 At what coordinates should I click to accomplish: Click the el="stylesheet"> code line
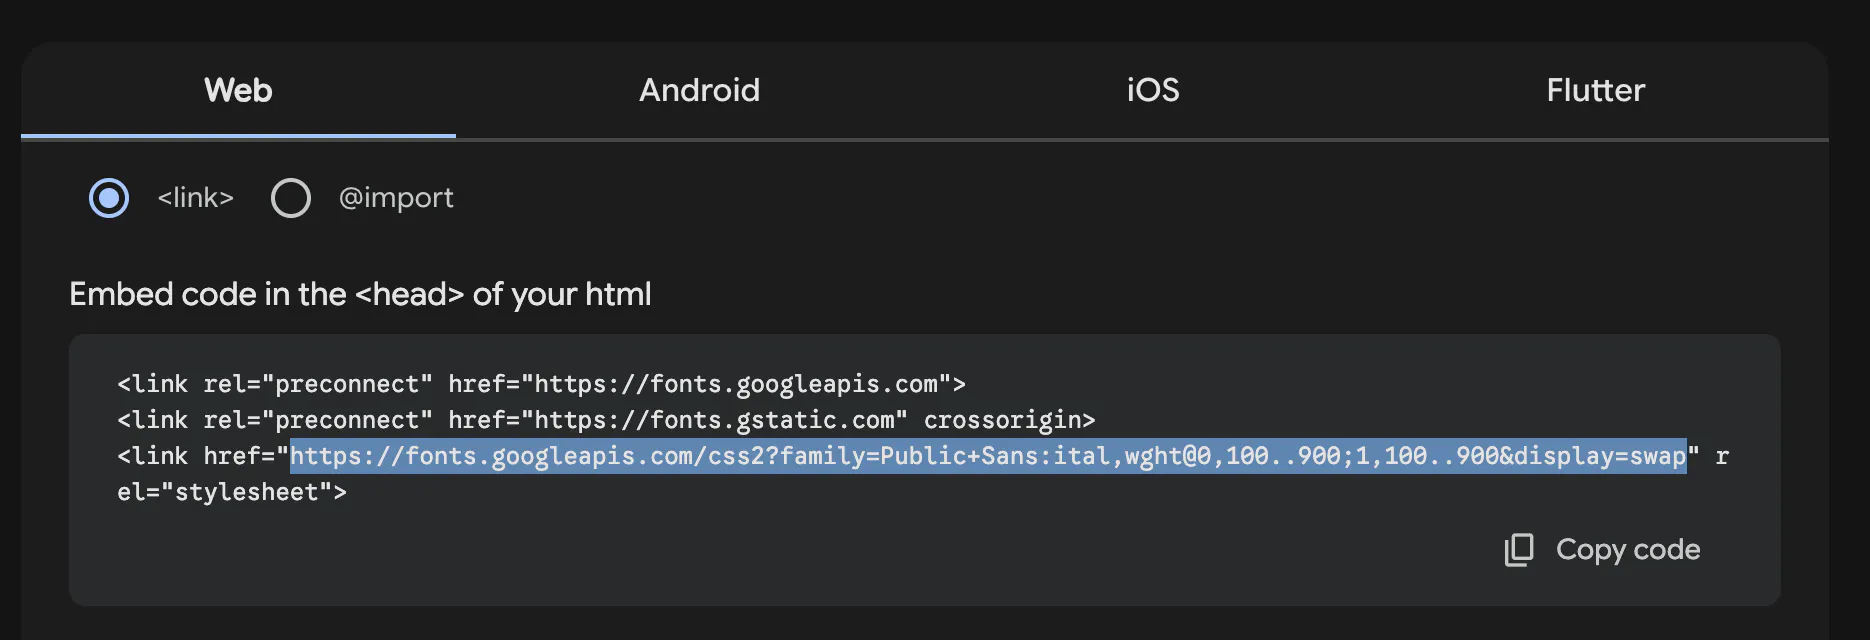[232, 492]
